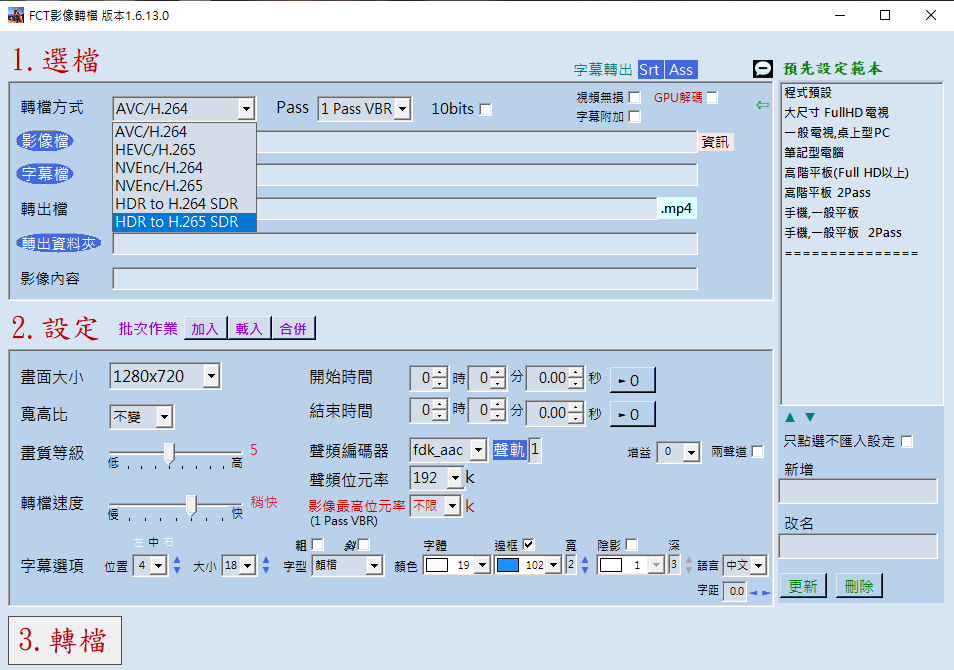Select 高階平板 2Pass preset

(x=827, y=193)
